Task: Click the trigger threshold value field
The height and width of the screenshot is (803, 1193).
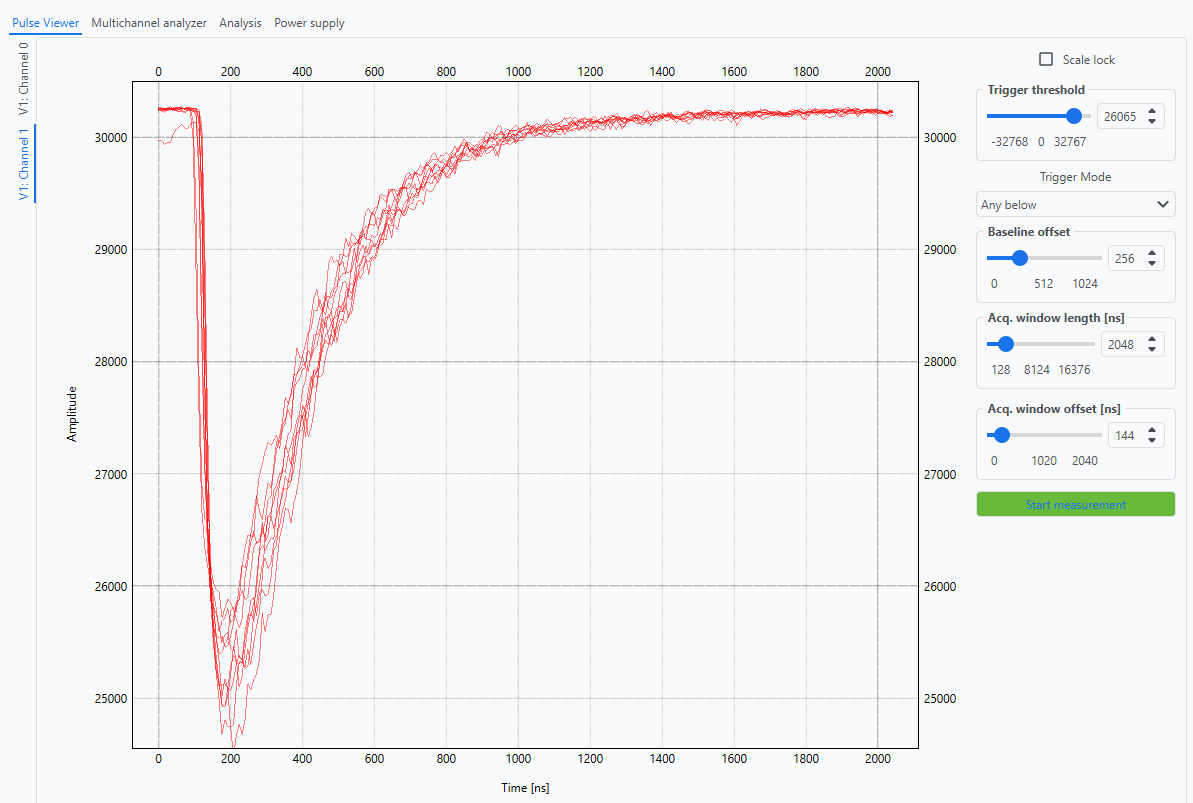Action: pos(1120,117)
